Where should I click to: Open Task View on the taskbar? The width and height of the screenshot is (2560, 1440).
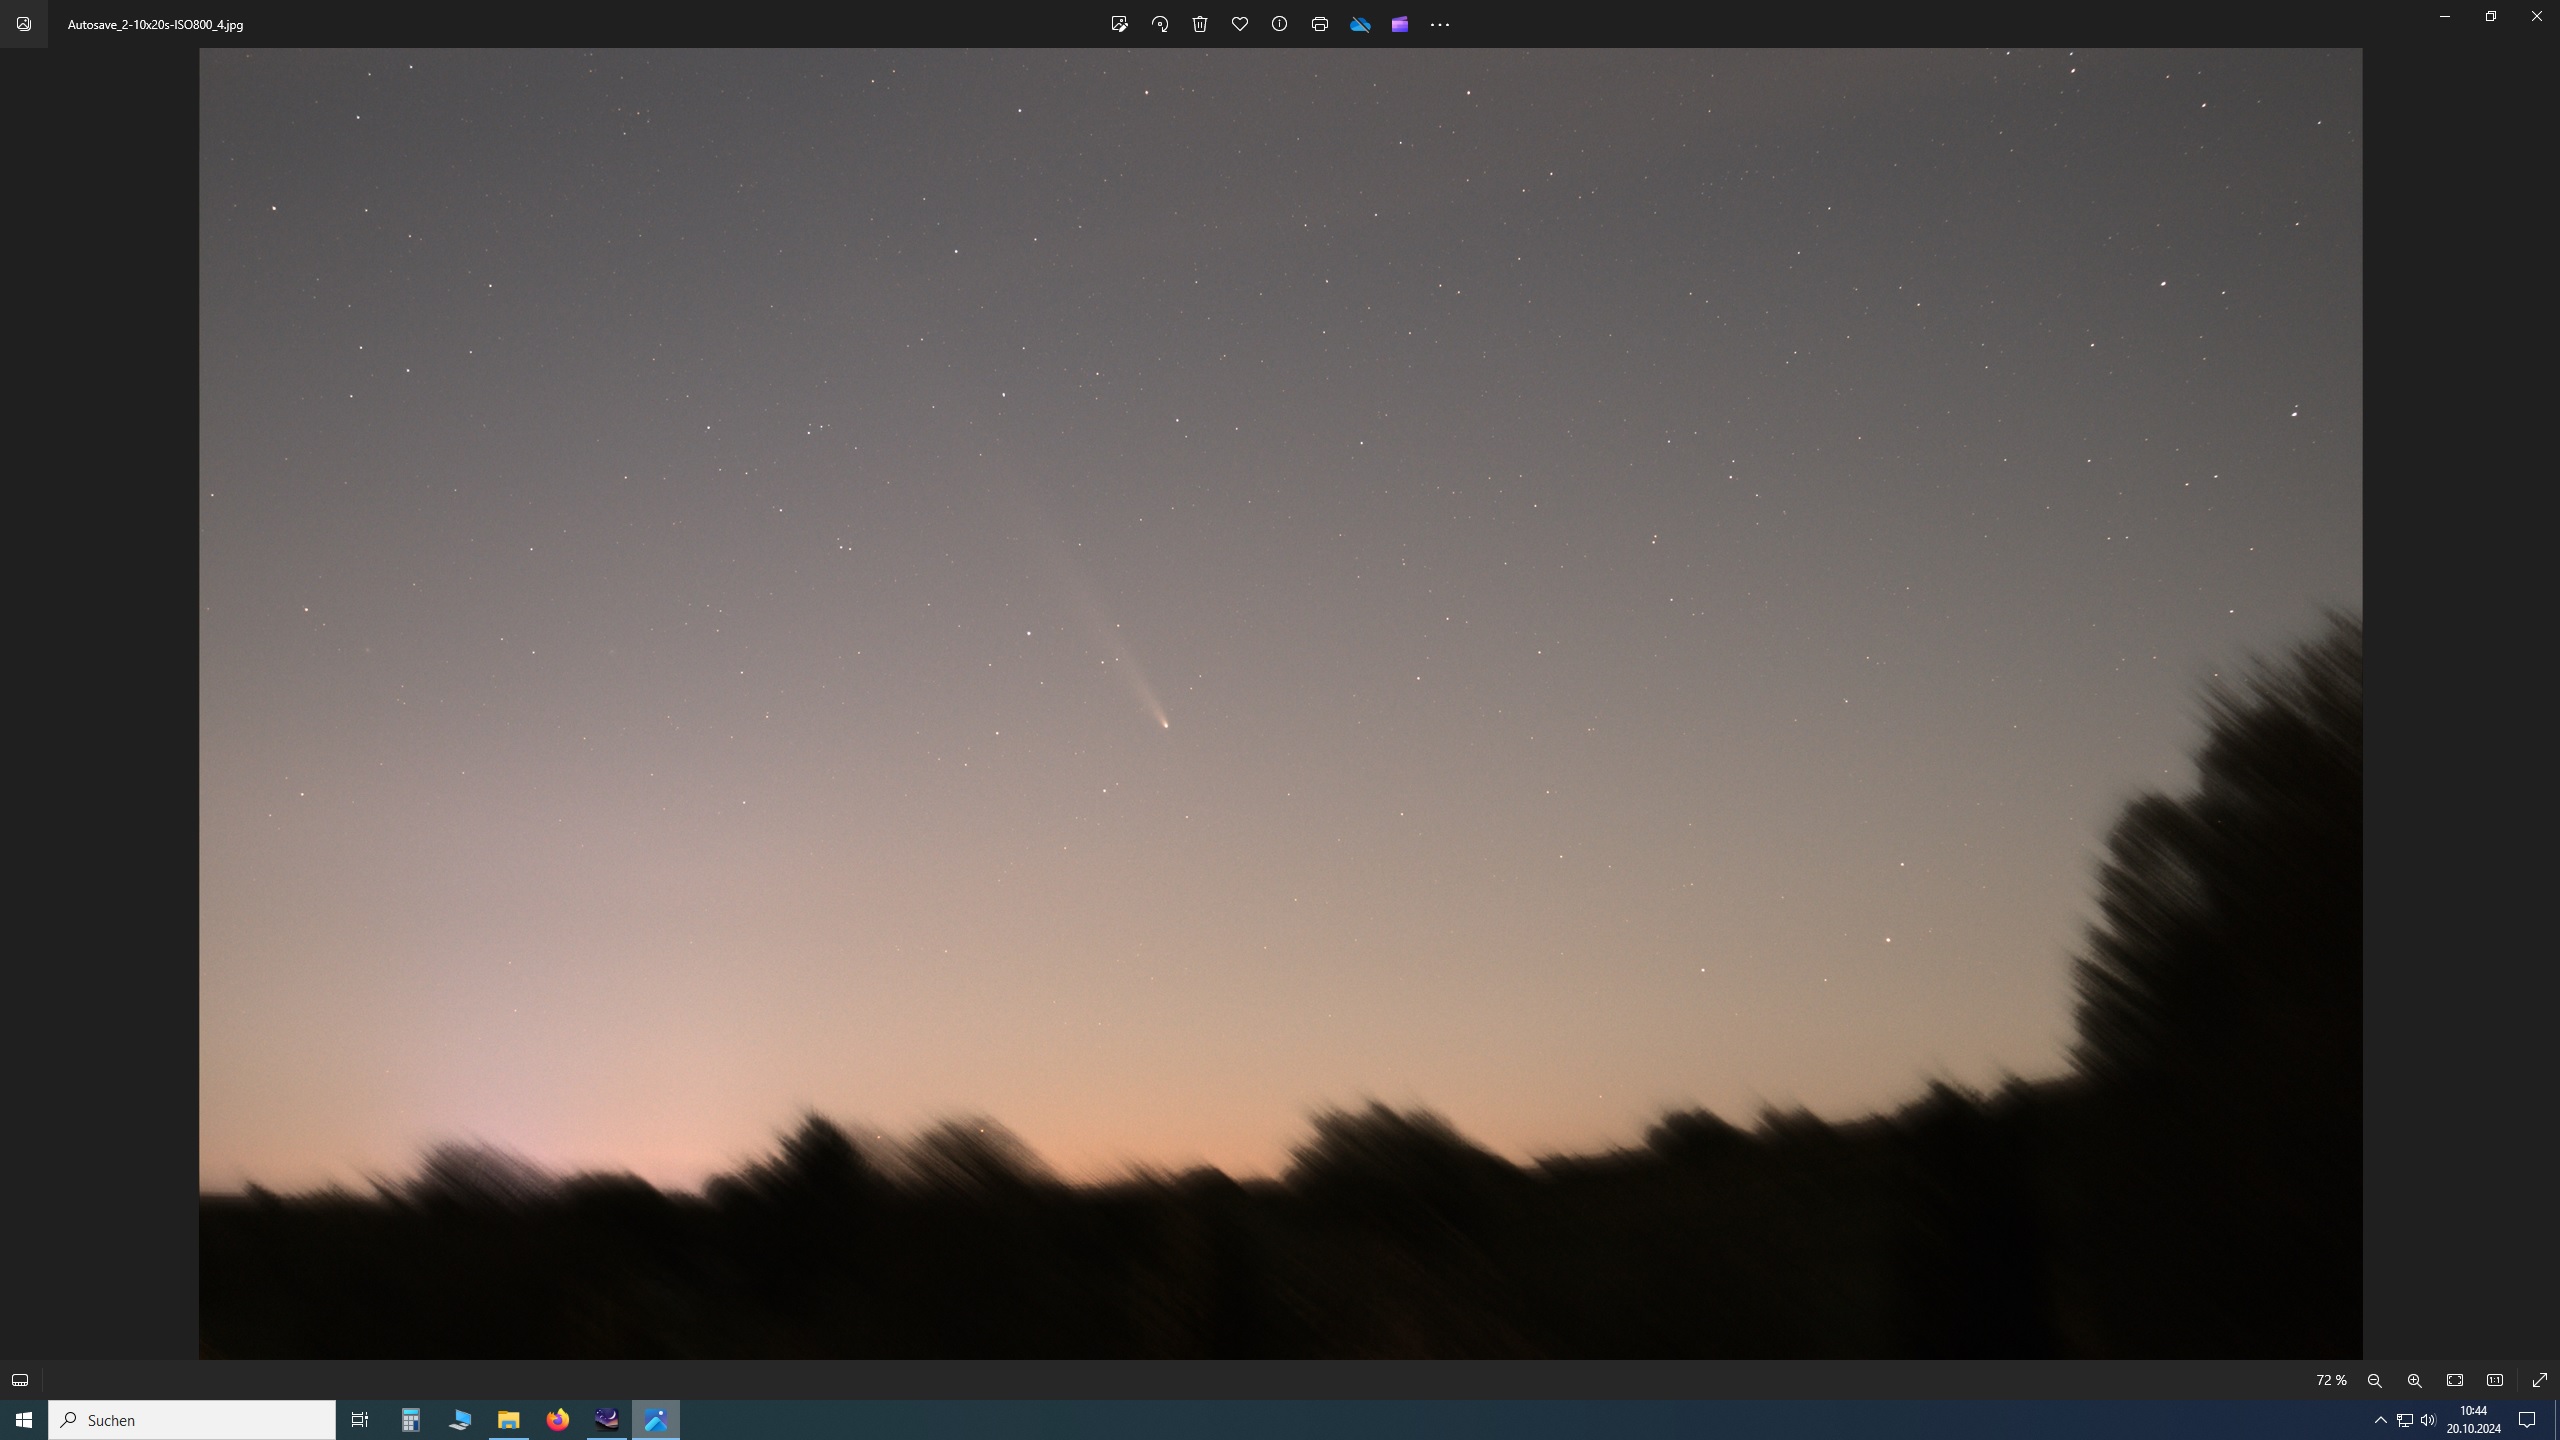click(360, 1420)
